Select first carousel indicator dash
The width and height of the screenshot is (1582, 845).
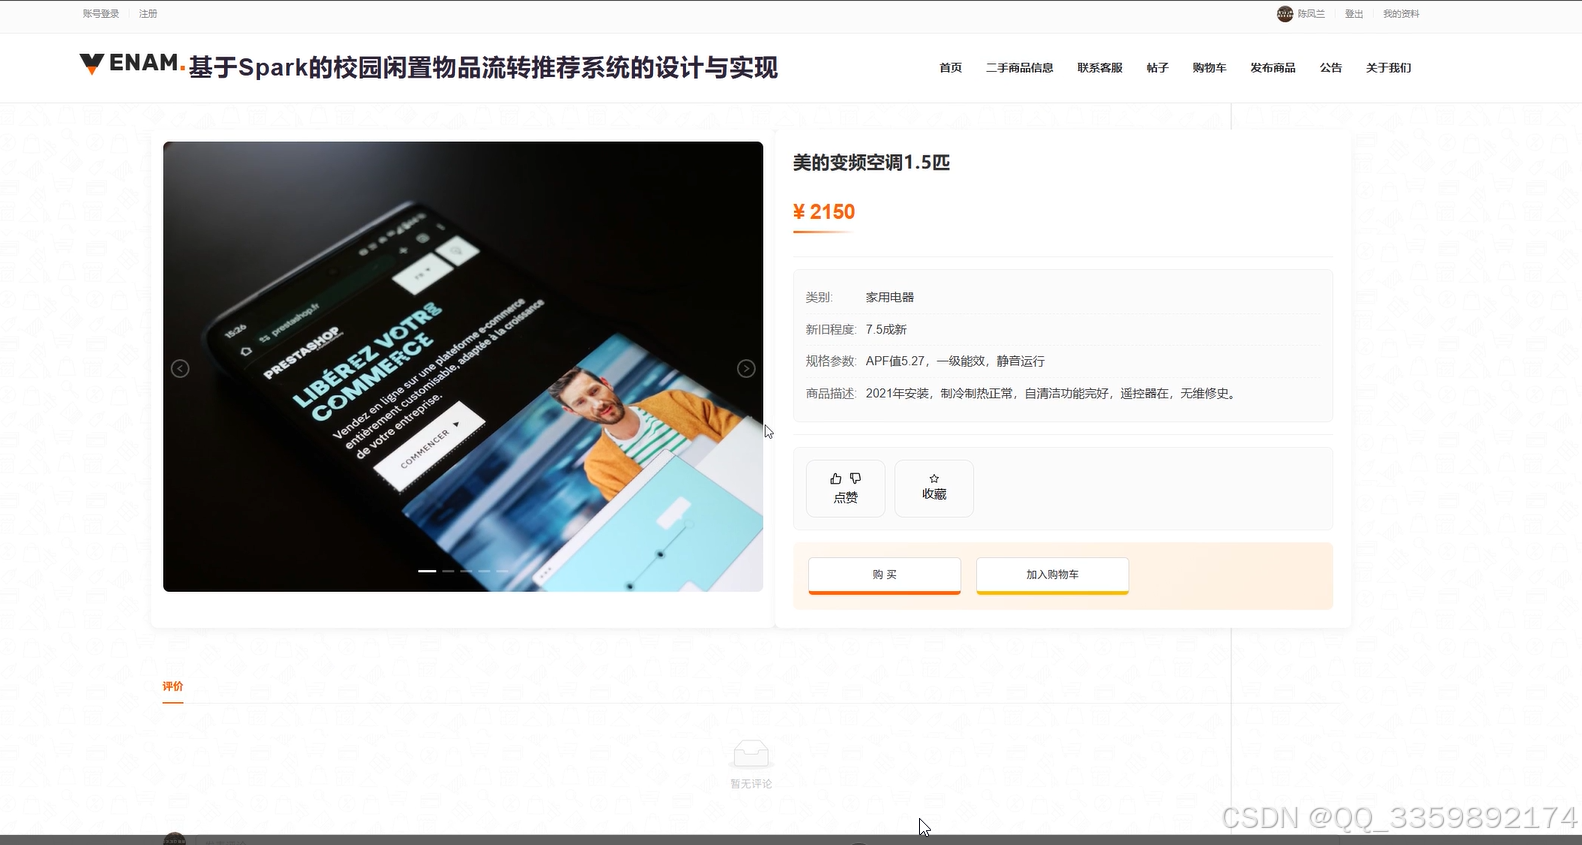pos(427,571)
